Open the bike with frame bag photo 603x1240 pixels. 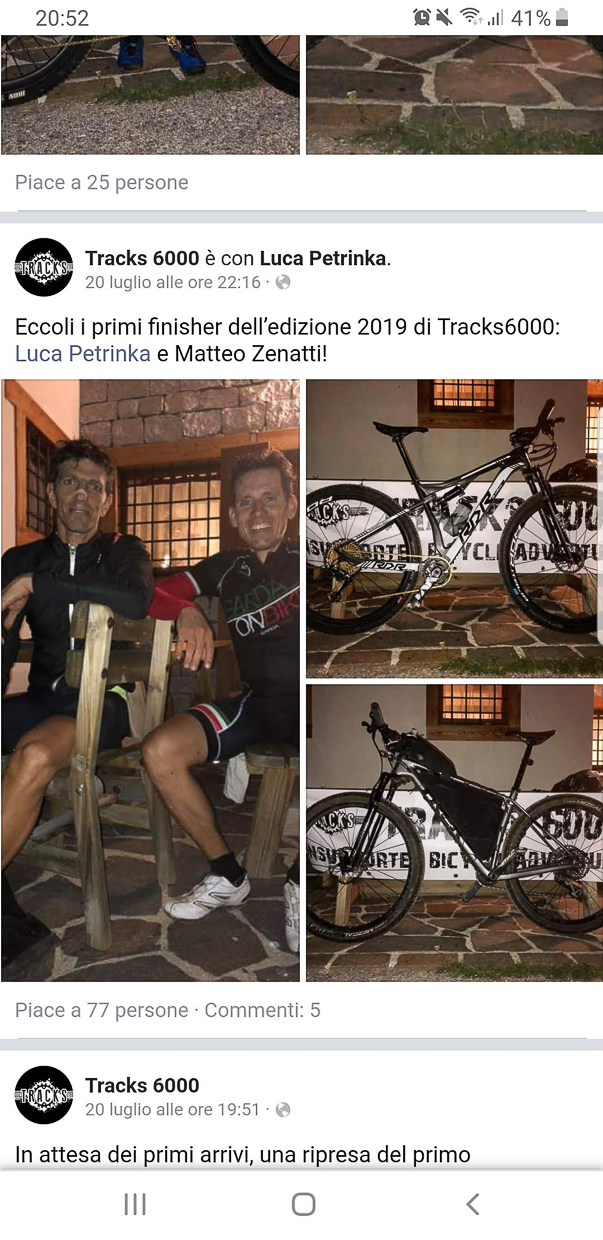coord(454,832)
